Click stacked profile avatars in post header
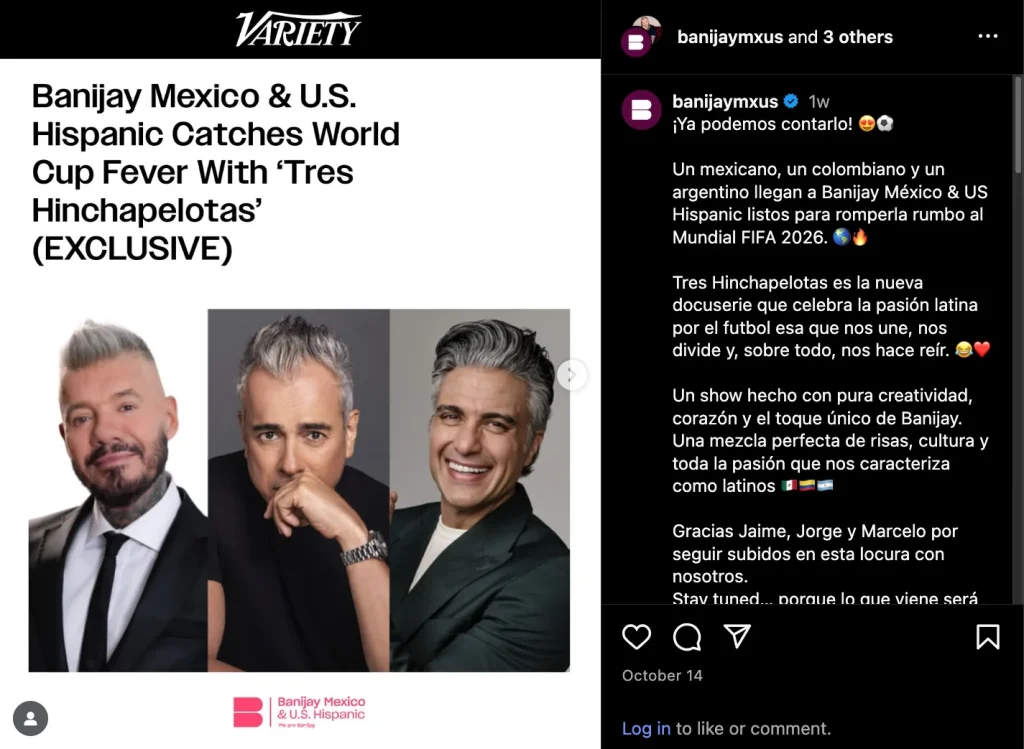Image resolution: width=1024 pixels, height=749 pixels. pos(641,37)
